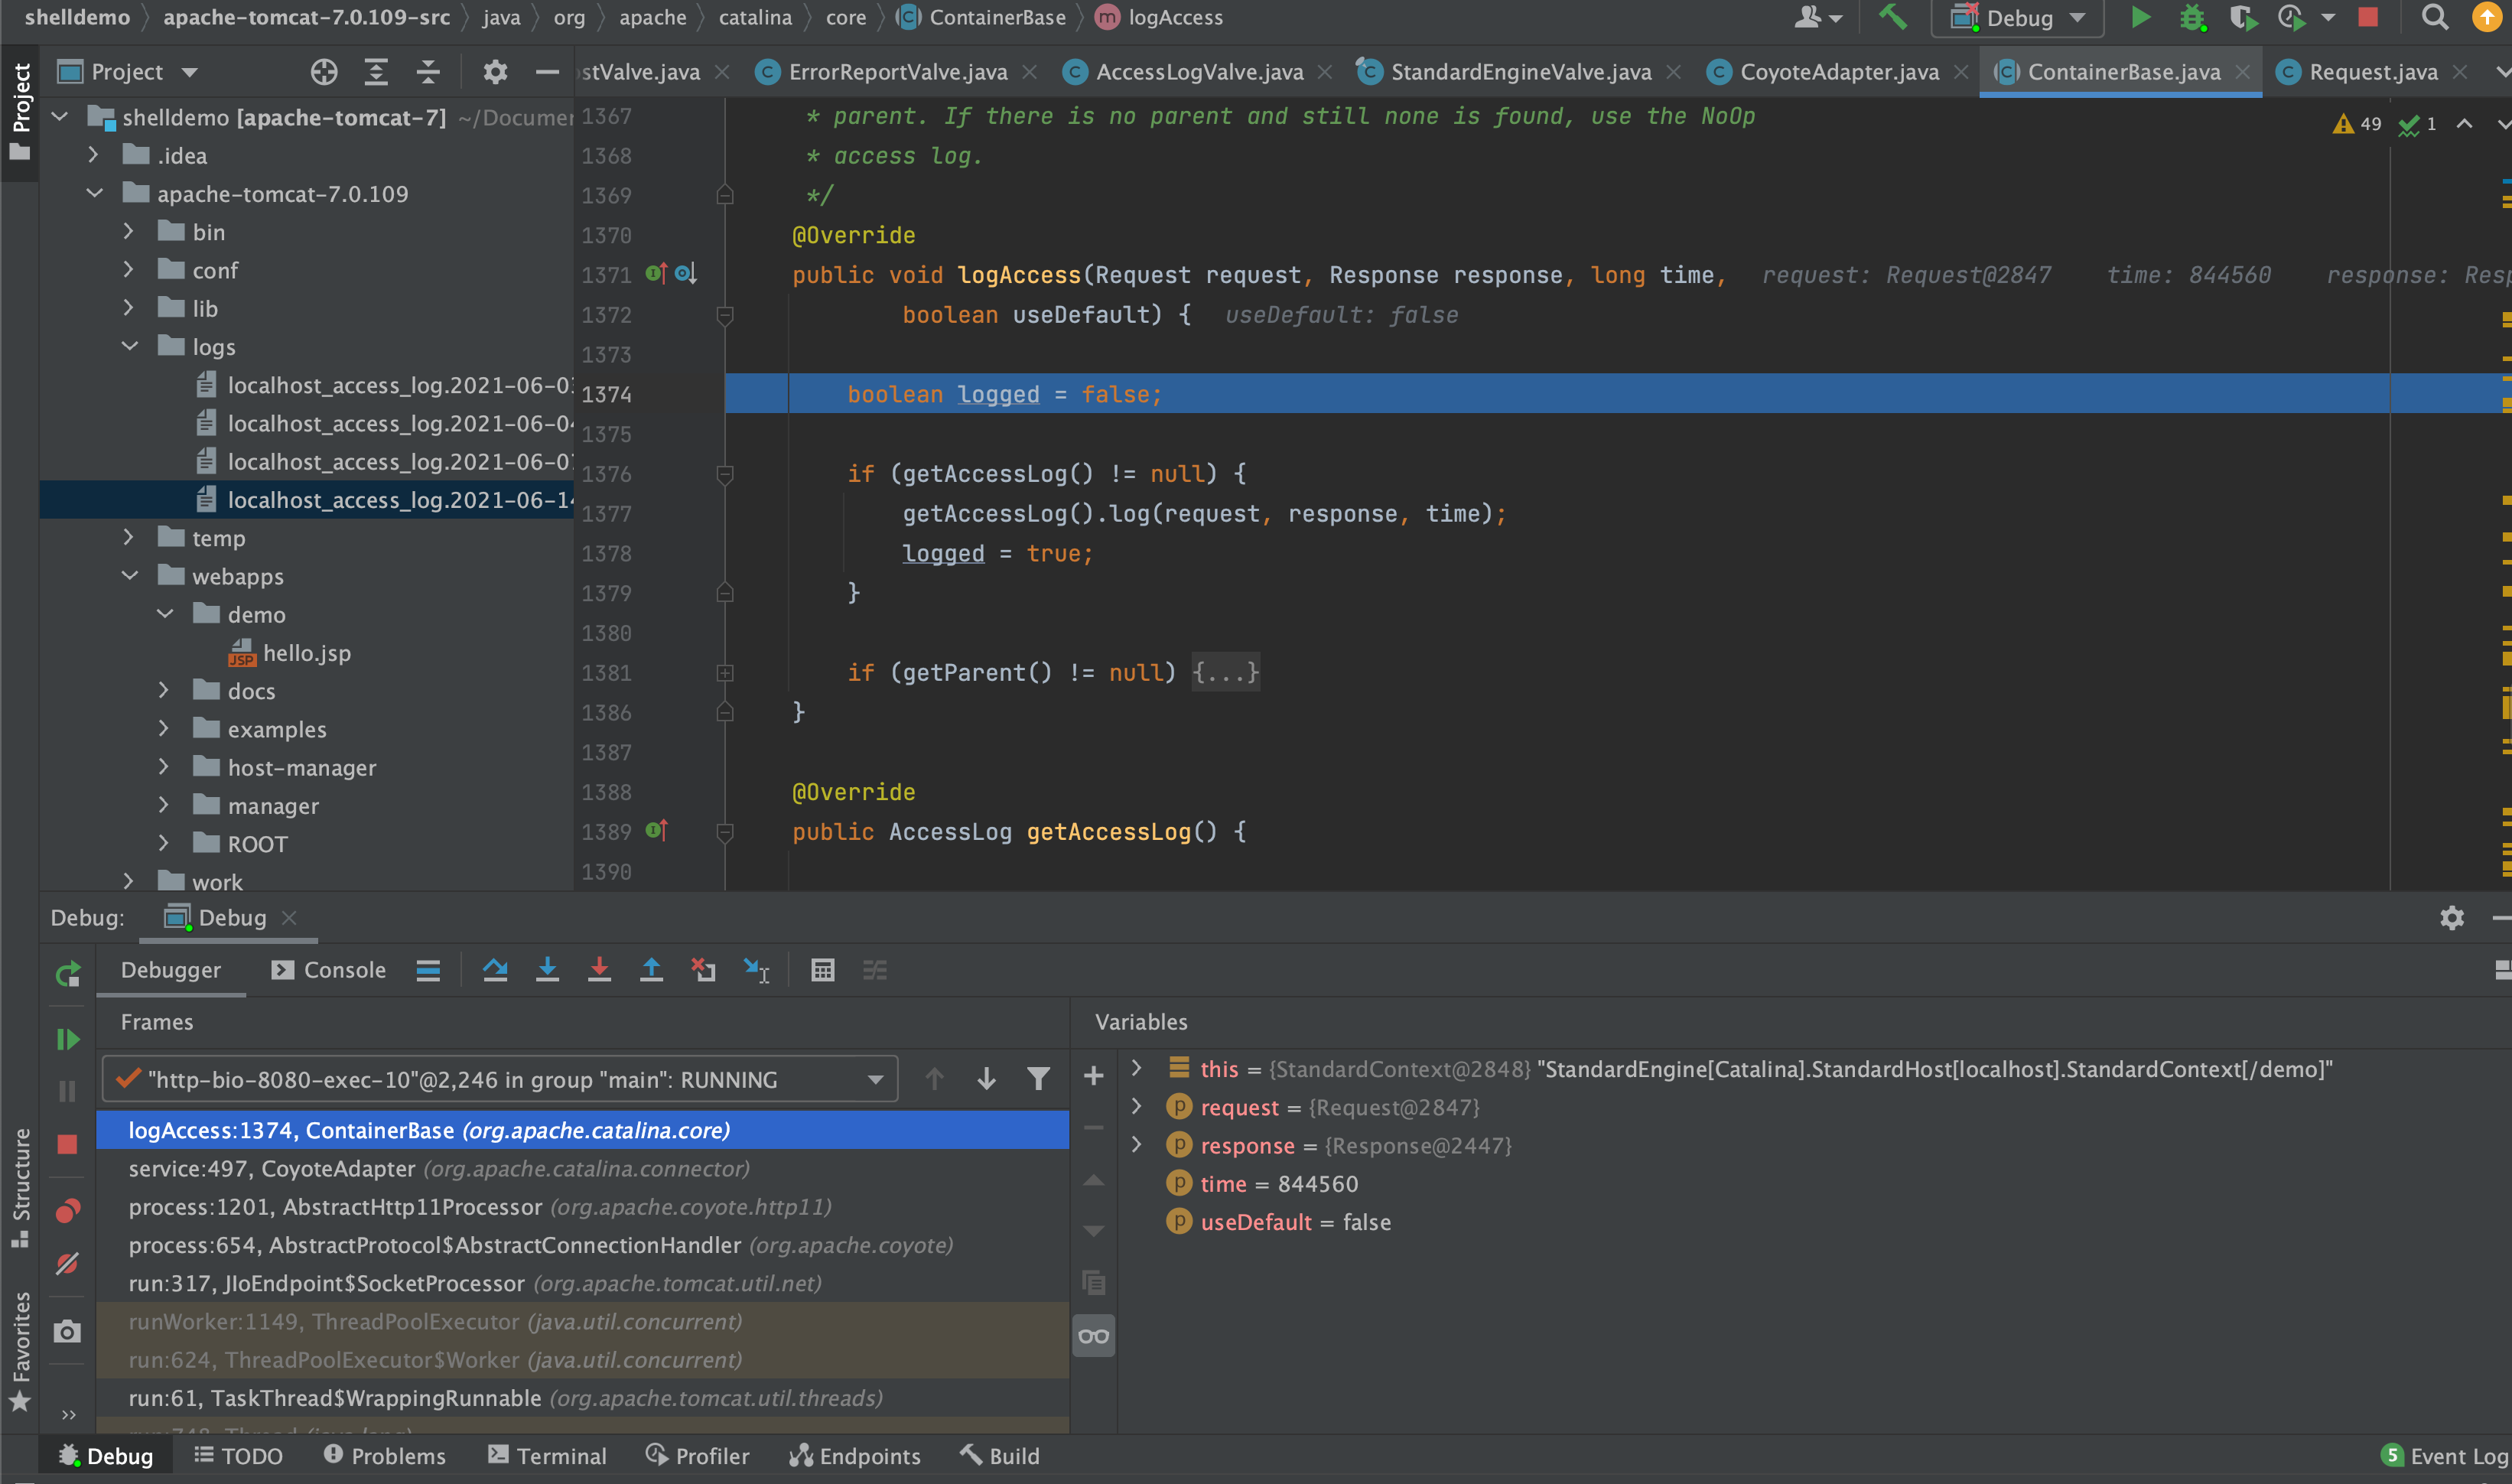Screen dimensions: 2512x1484
Task: Switch to Console tab in debugger
Action: (328, 970)
